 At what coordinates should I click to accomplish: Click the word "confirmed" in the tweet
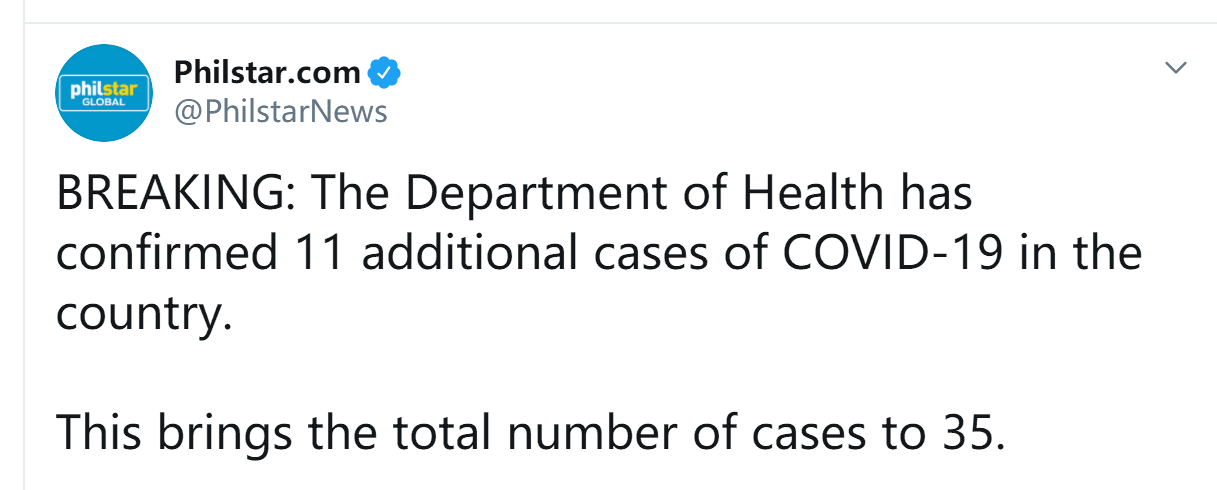pyautogui.click(x=167, y=253)
